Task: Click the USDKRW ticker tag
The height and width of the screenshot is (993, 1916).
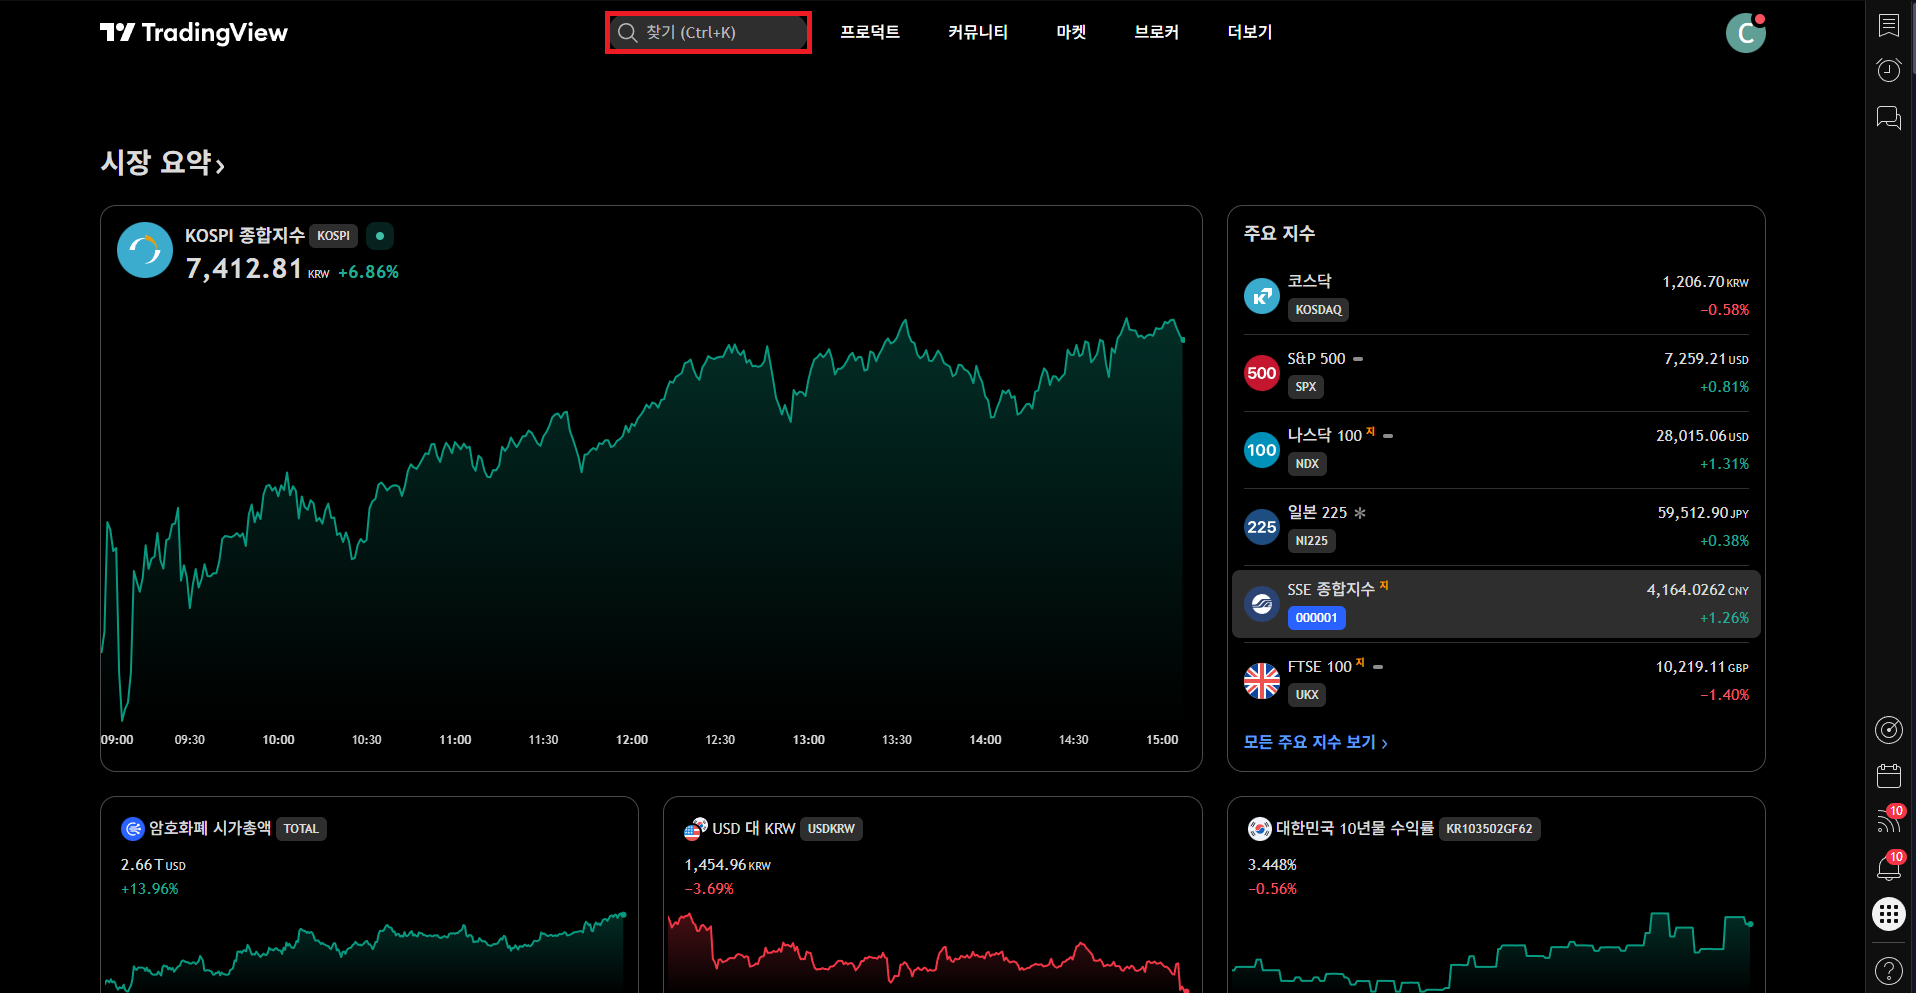Action: [x=831, y=829]
